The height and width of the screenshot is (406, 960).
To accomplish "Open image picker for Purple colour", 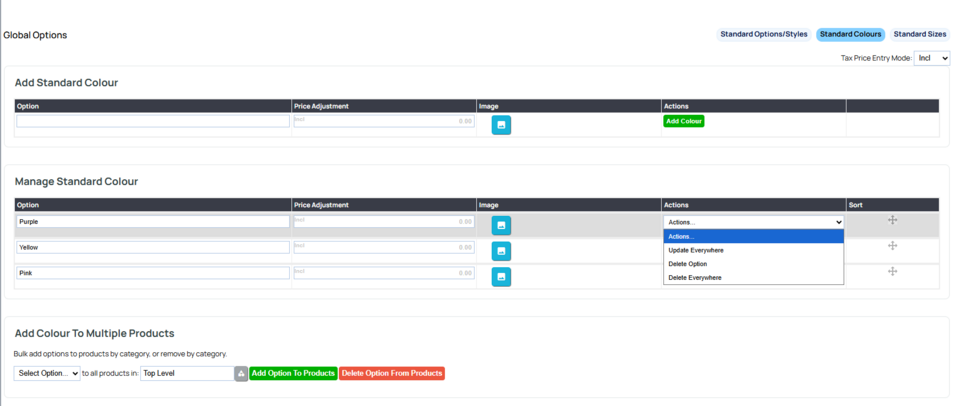I will [x=501, y=226].
